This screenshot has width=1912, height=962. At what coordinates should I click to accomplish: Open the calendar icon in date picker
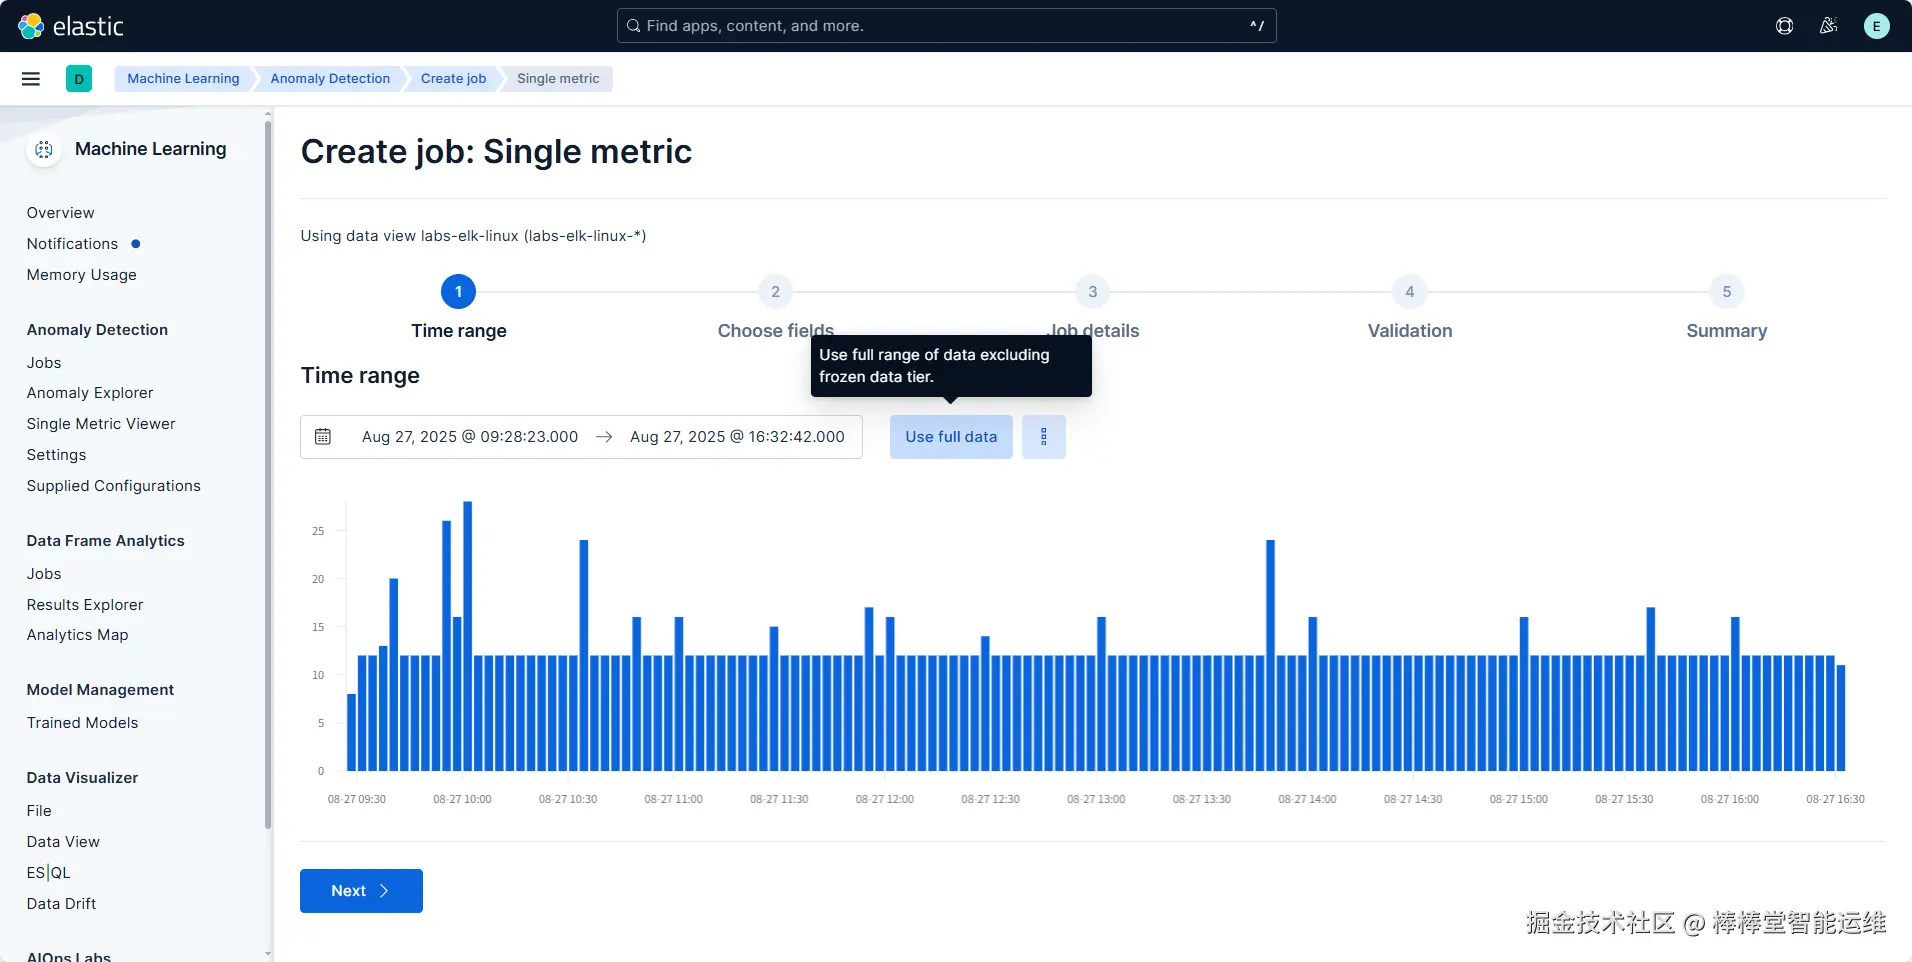click(323, 437)
